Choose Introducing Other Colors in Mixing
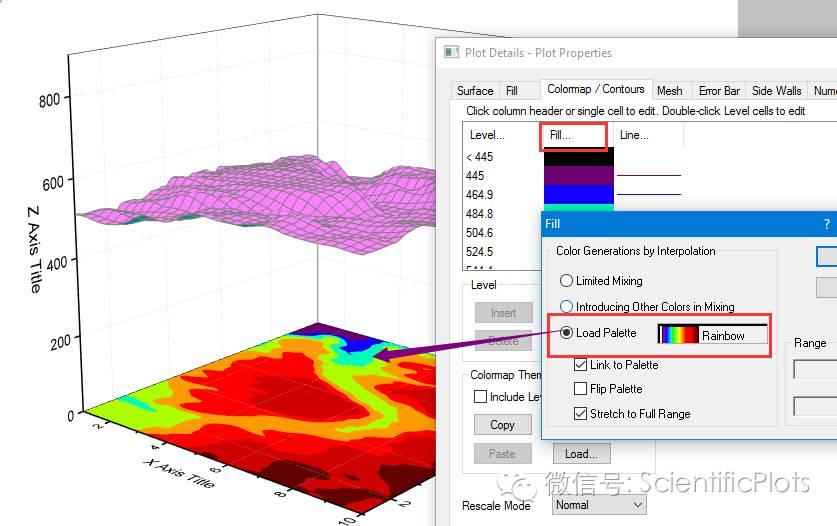The height and width of the screenshot is (526, 837). pyautogui.click(x=567, y=307)
